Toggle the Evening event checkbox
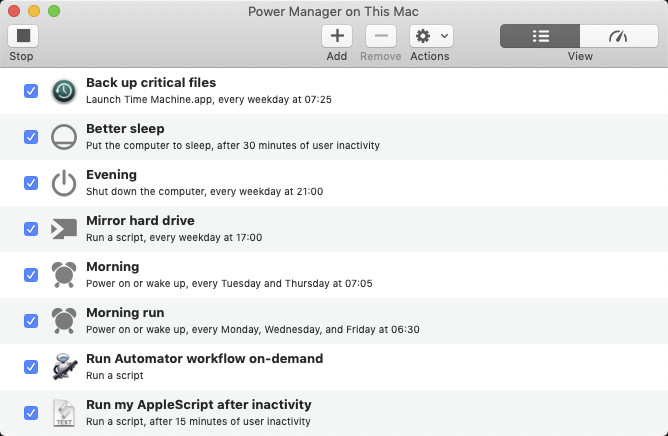This screenshot has width=668, height=436. 31,183
